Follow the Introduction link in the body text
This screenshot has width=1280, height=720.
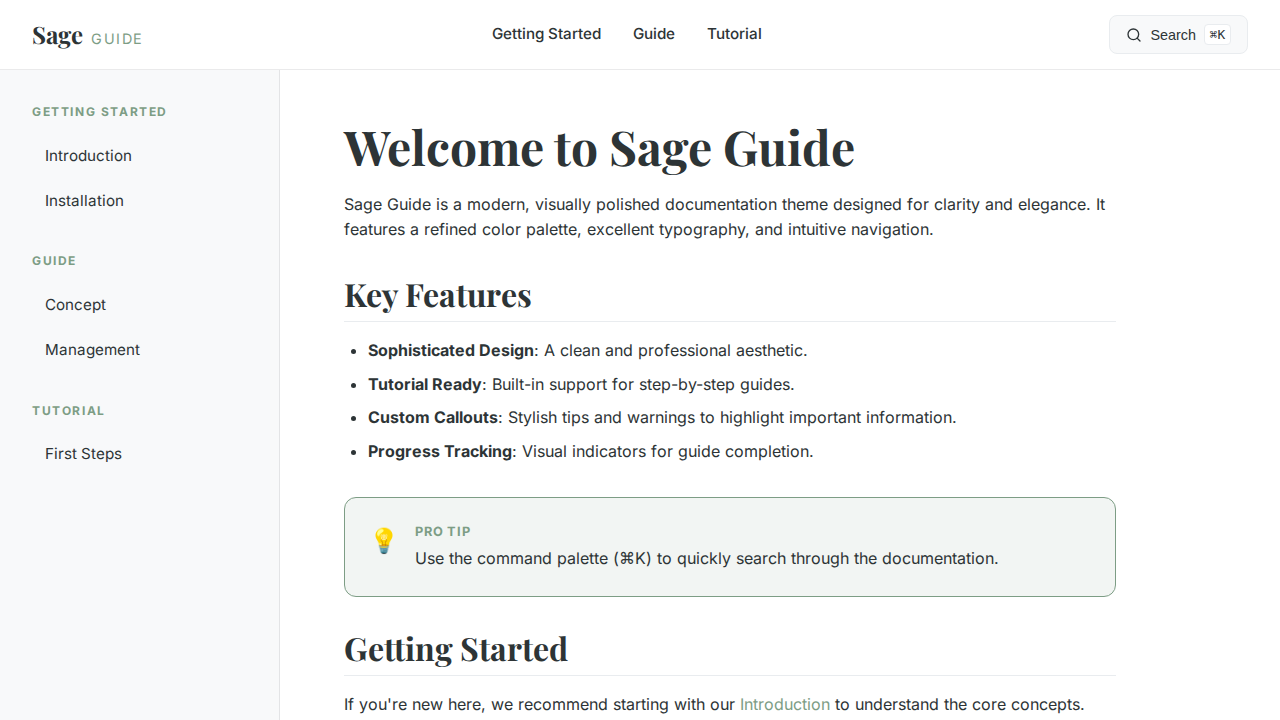pos(784,704)
